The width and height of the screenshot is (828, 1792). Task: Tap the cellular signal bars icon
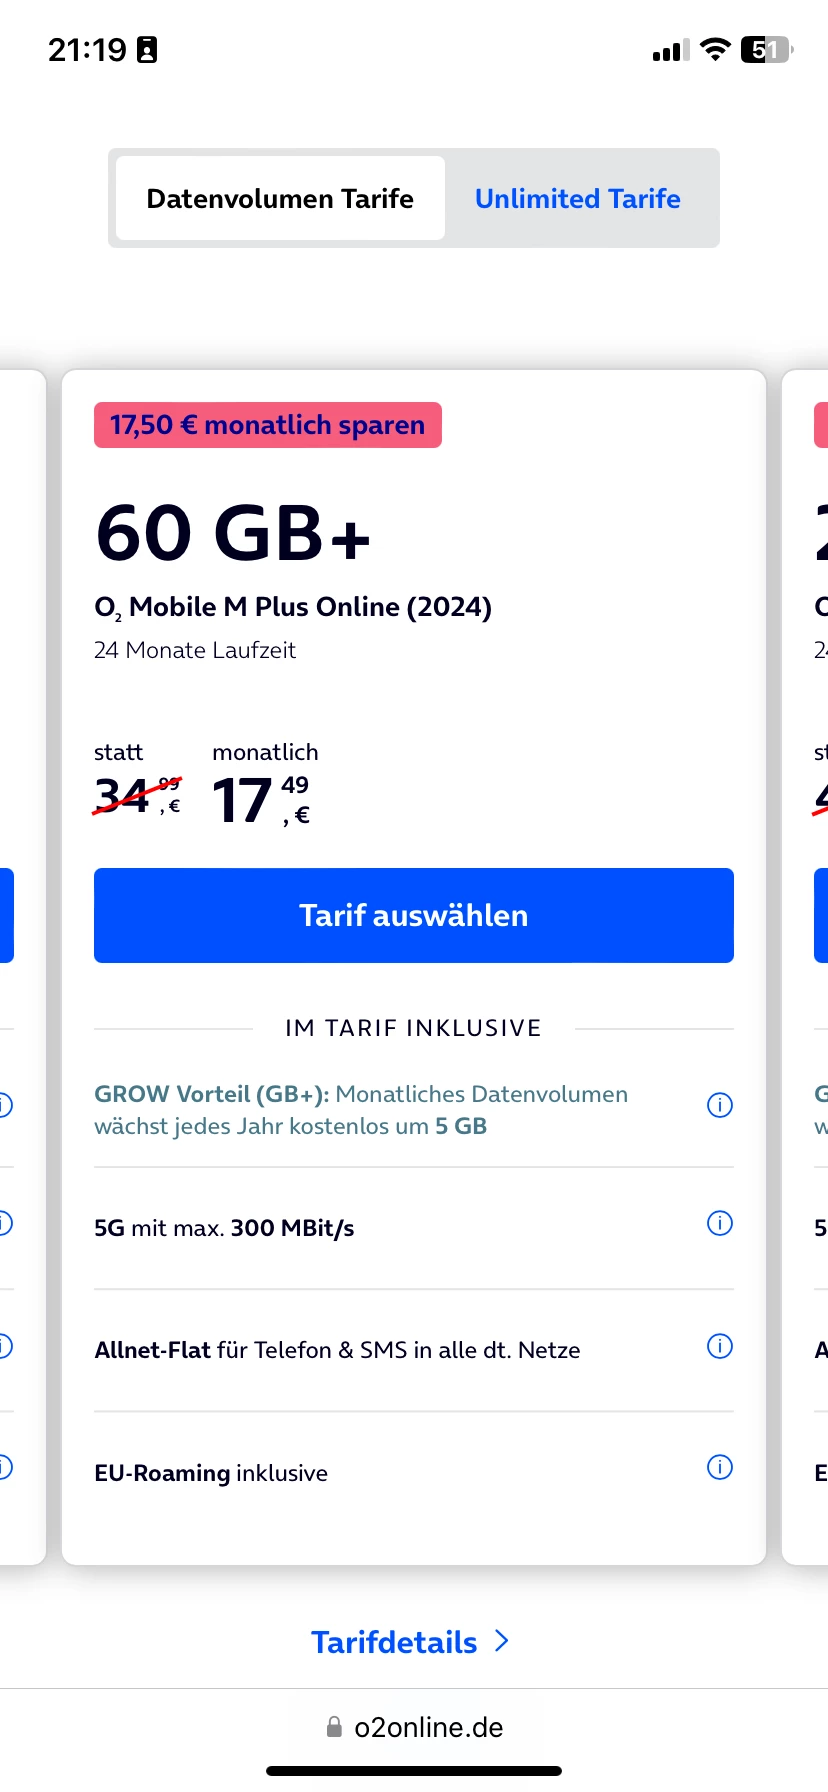click(670, 50)
